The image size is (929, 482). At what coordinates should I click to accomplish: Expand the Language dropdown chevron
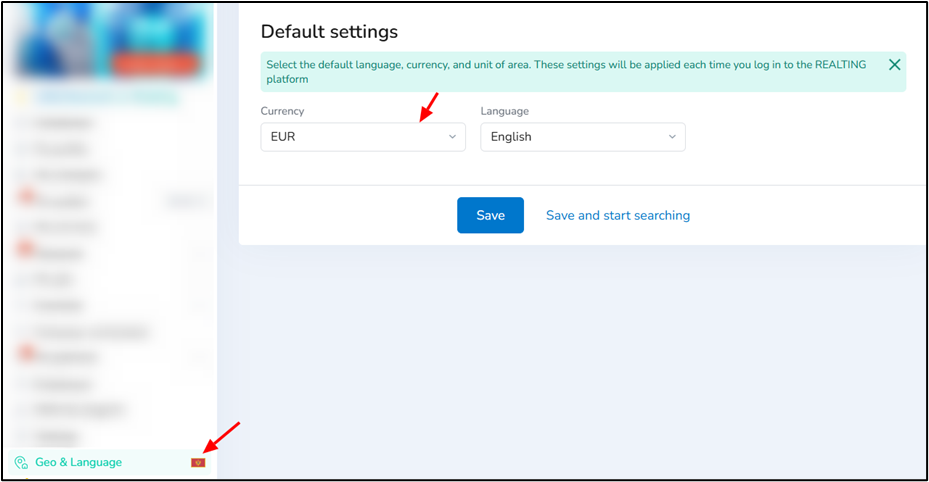(x=672, y=137)
